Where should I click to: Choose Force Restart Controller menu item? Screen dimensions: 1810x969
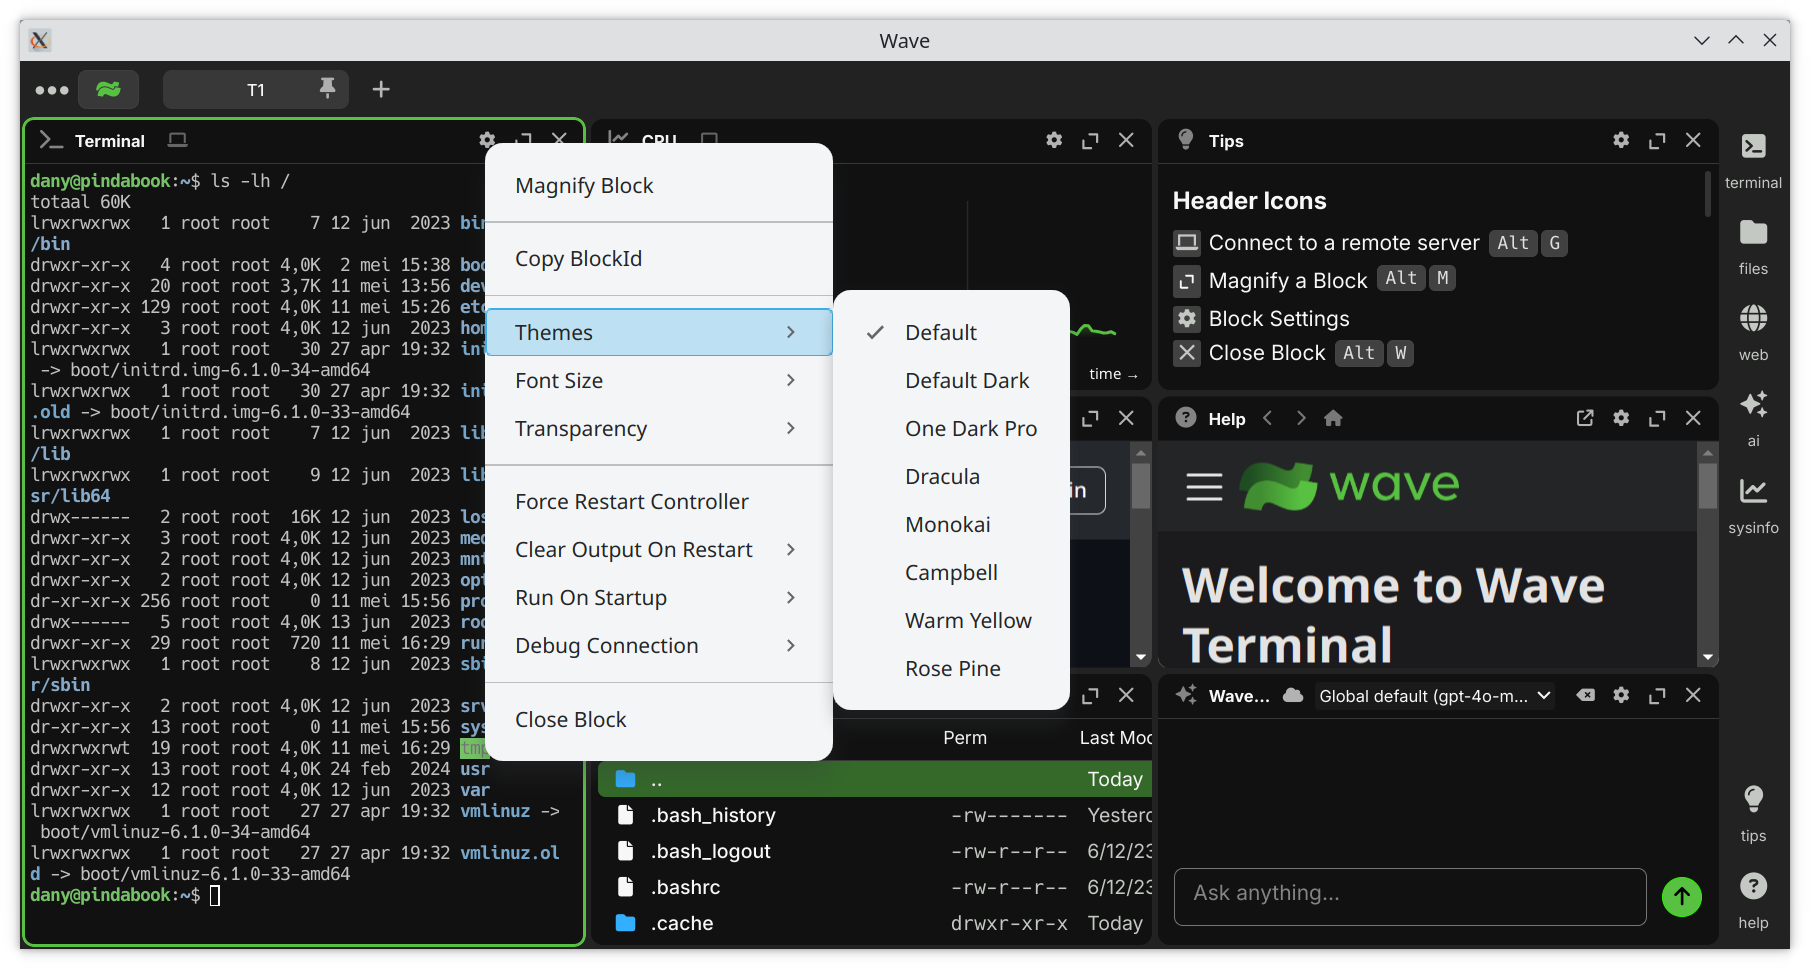(x=659, y=502)
